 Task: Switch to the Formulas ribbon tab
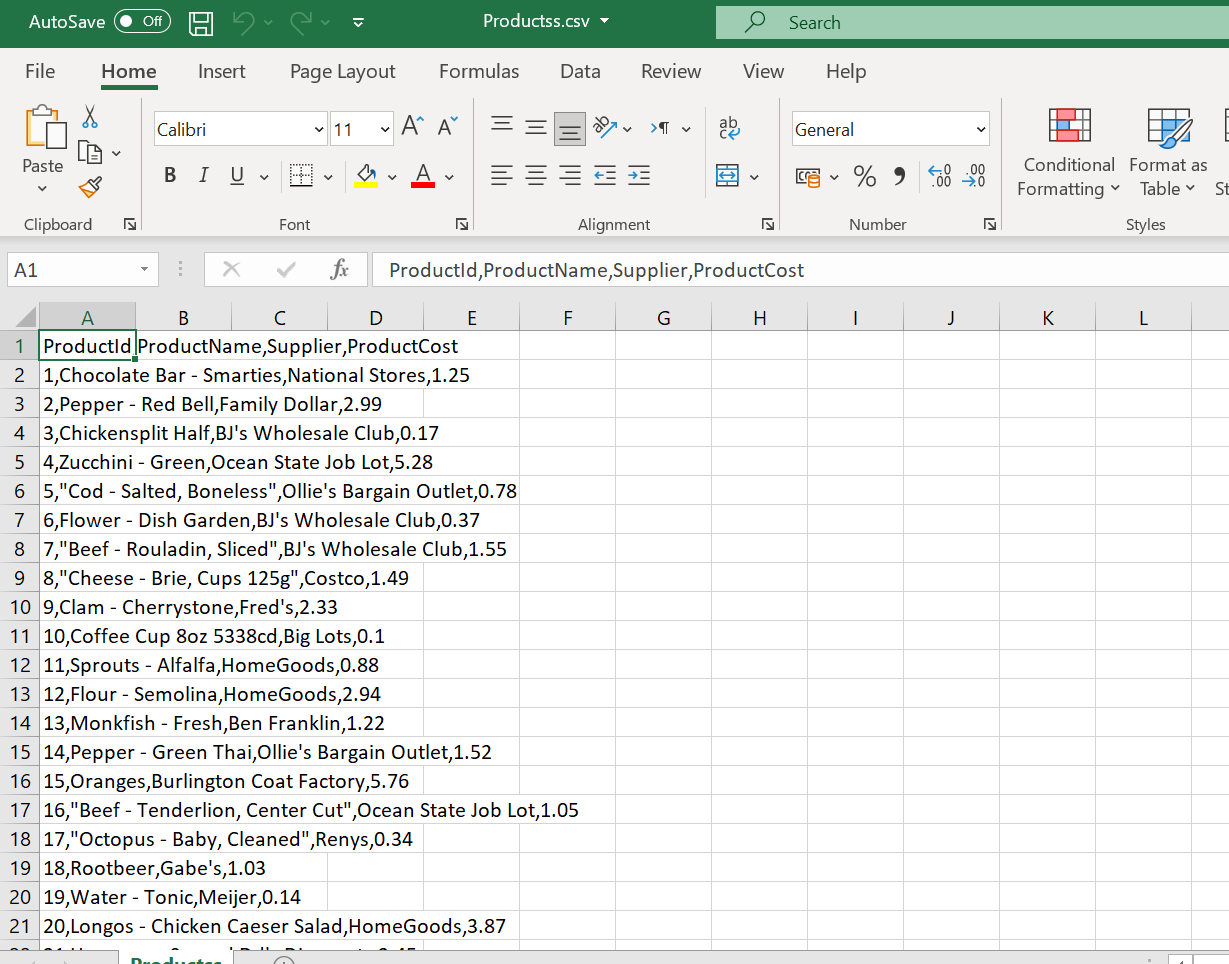pyautogui.click(x=479, y=71)
